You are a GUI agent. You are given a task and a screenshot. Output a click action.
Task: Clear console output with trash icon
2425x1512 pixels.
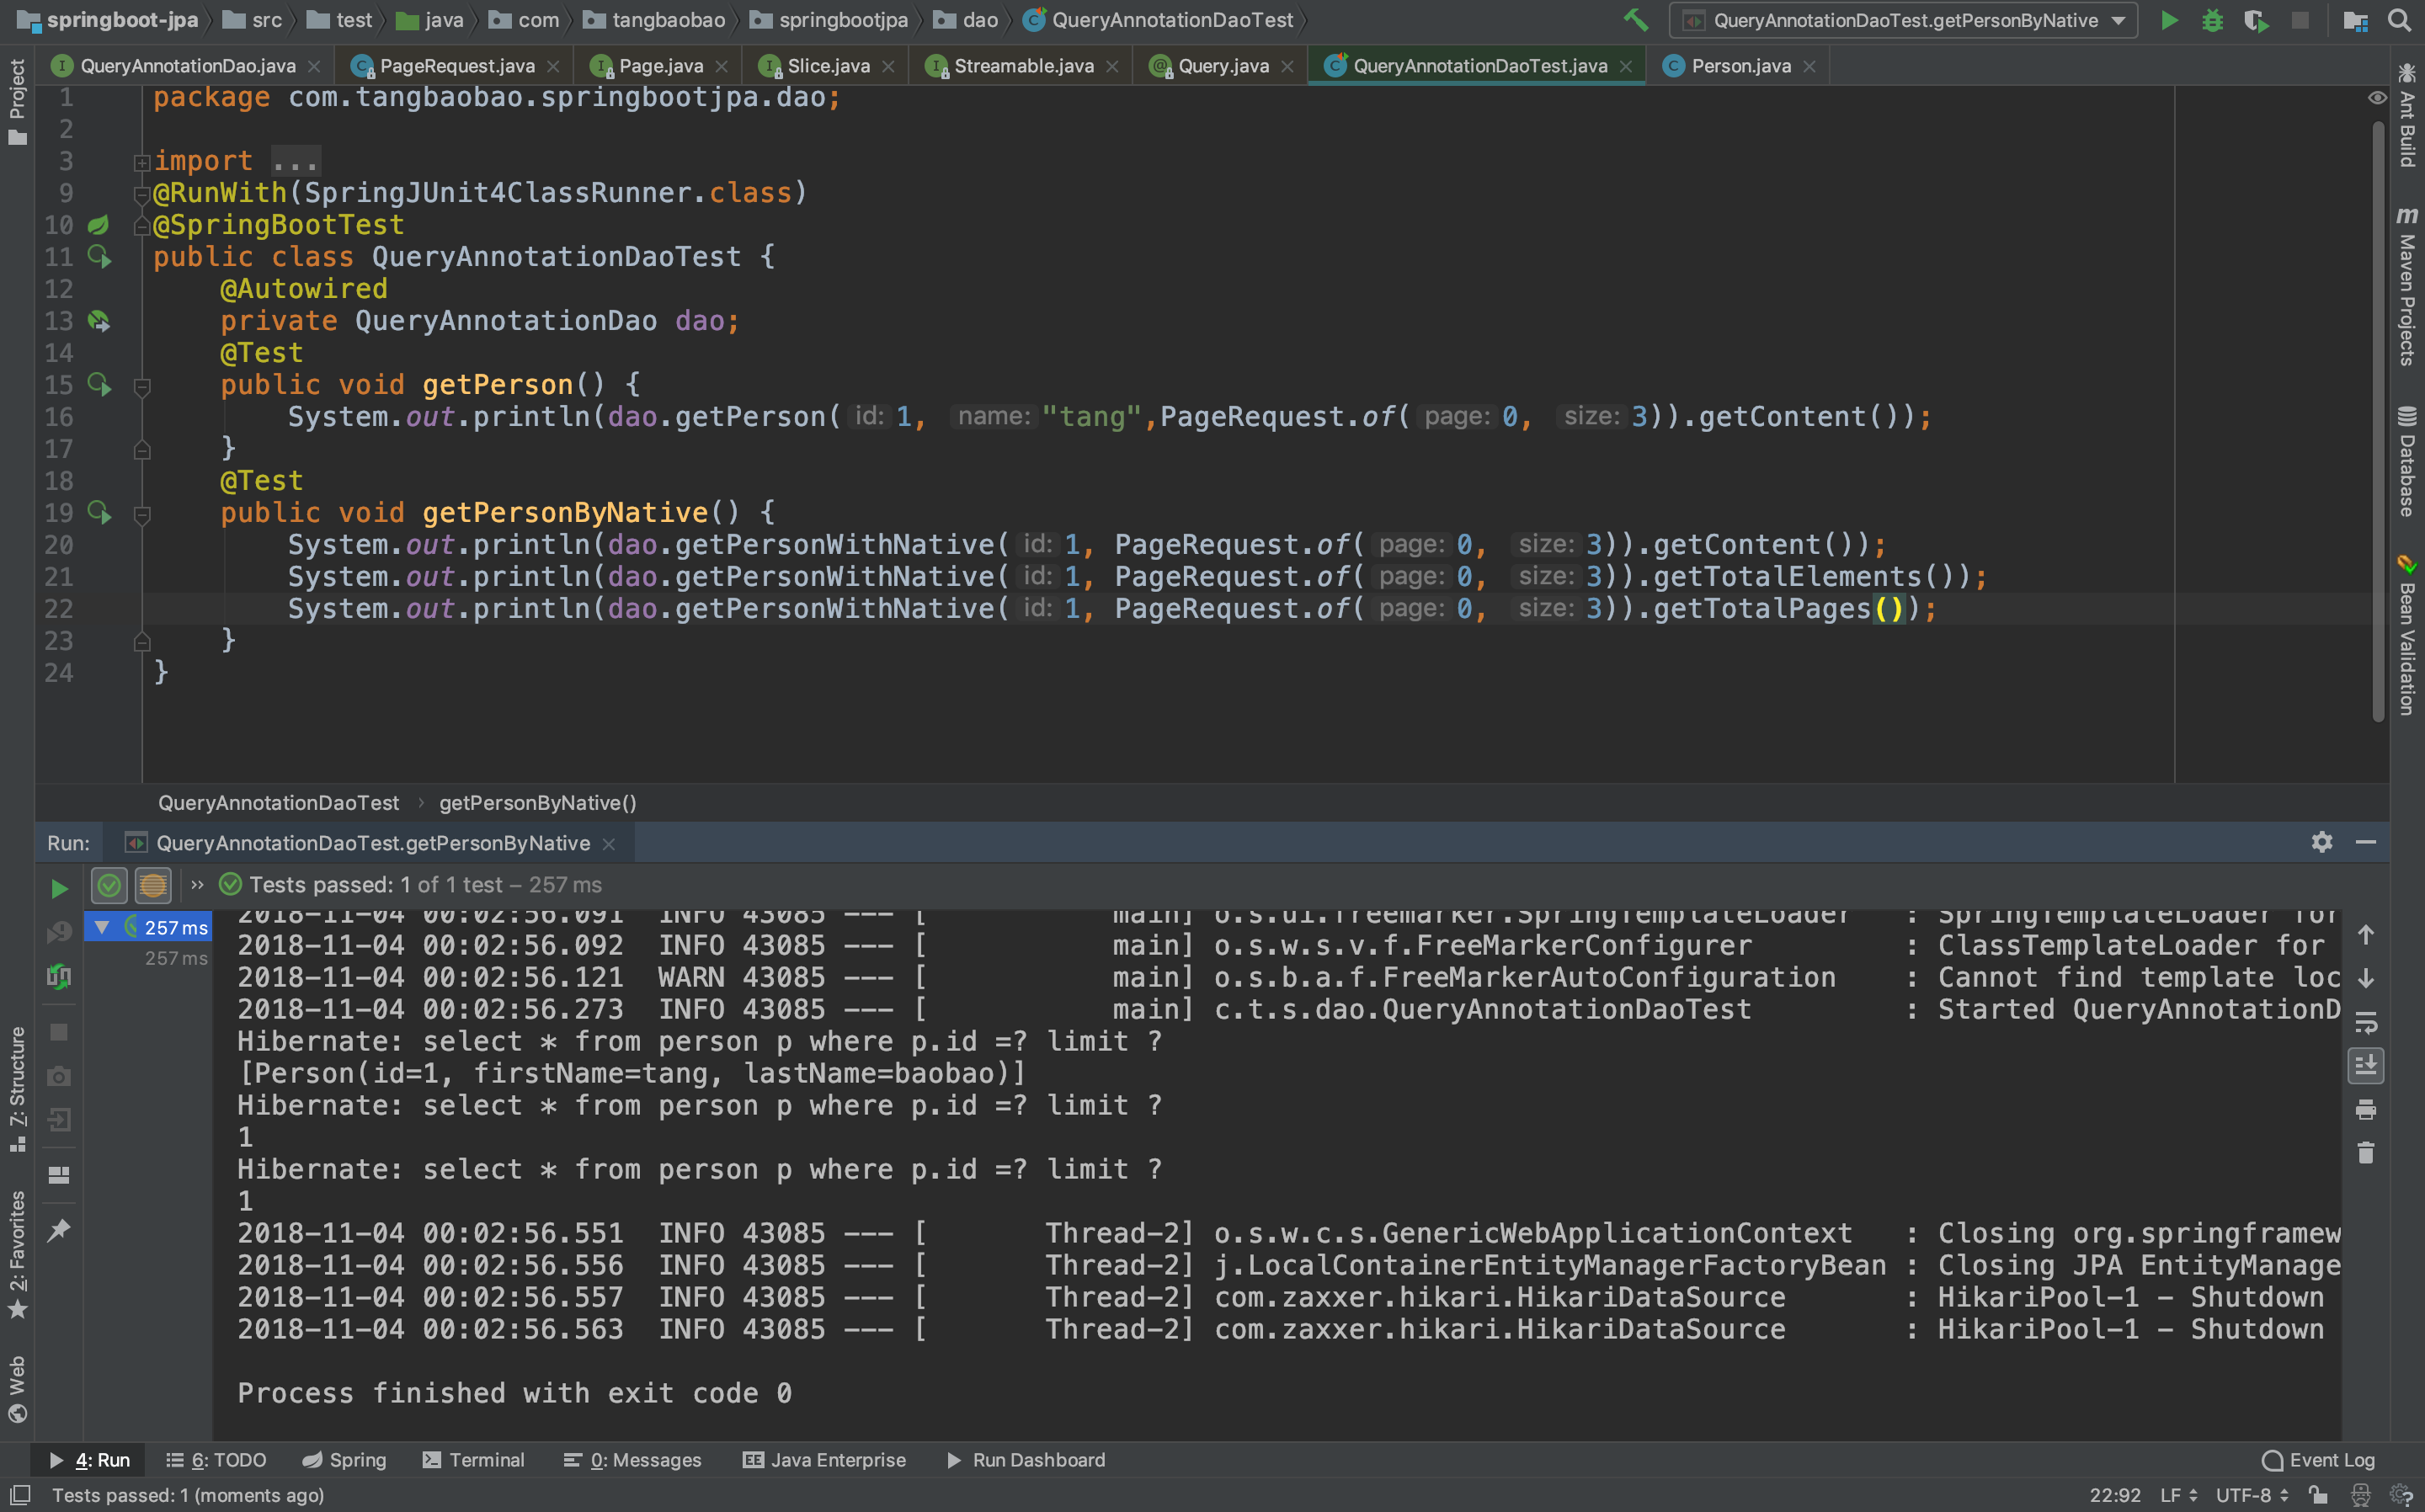click(2365, 1153)
